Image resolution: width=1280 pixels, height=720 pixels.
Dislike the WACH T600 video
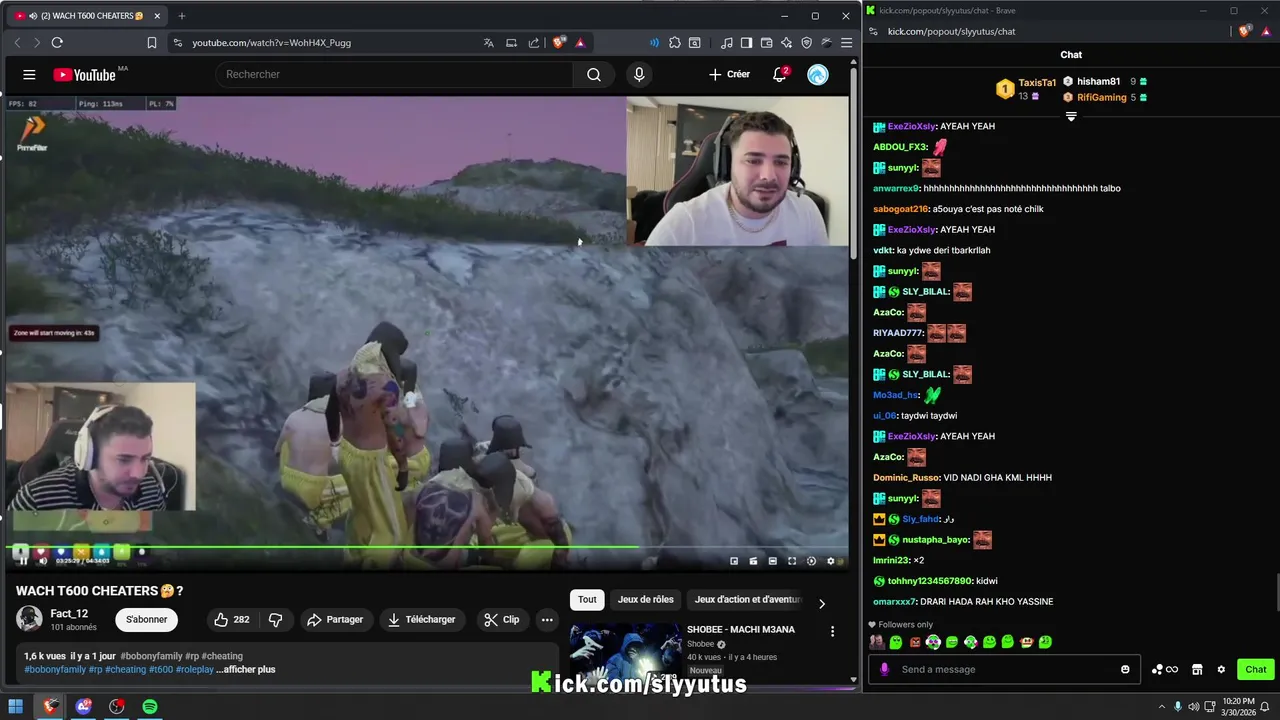[x=276, y=620]
